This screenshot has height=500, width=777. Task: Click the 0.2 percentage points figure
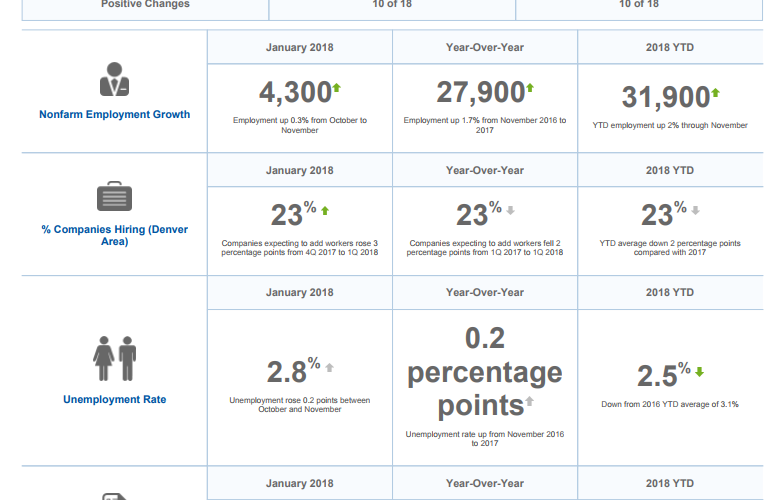pos(485,372)
